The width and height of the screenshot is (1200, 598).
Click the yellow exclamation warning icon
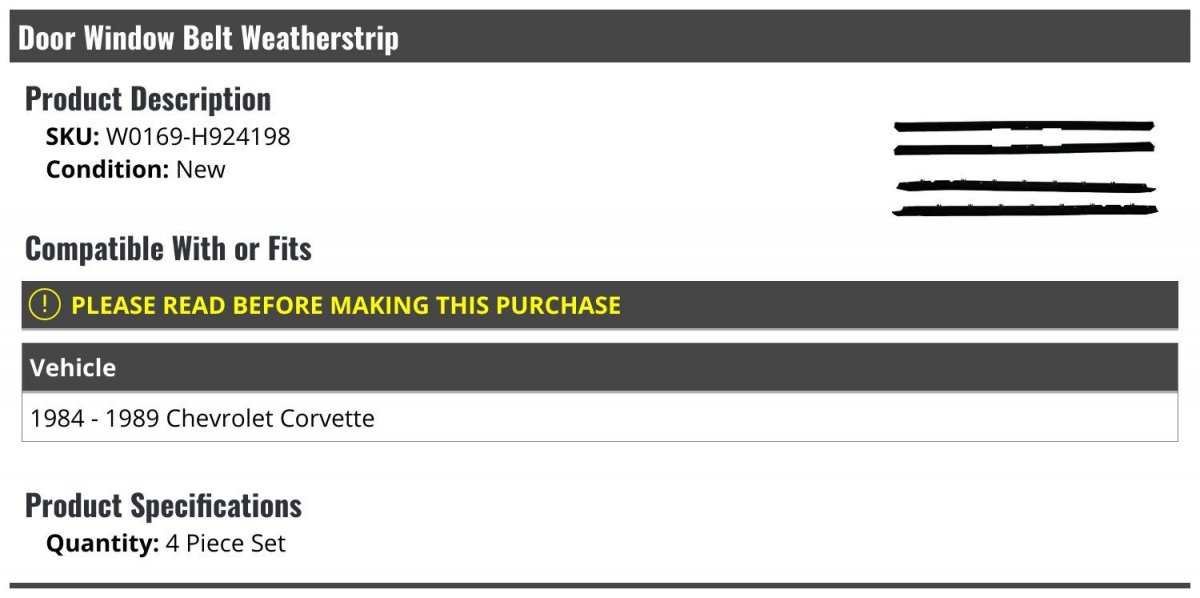point(45,305)
